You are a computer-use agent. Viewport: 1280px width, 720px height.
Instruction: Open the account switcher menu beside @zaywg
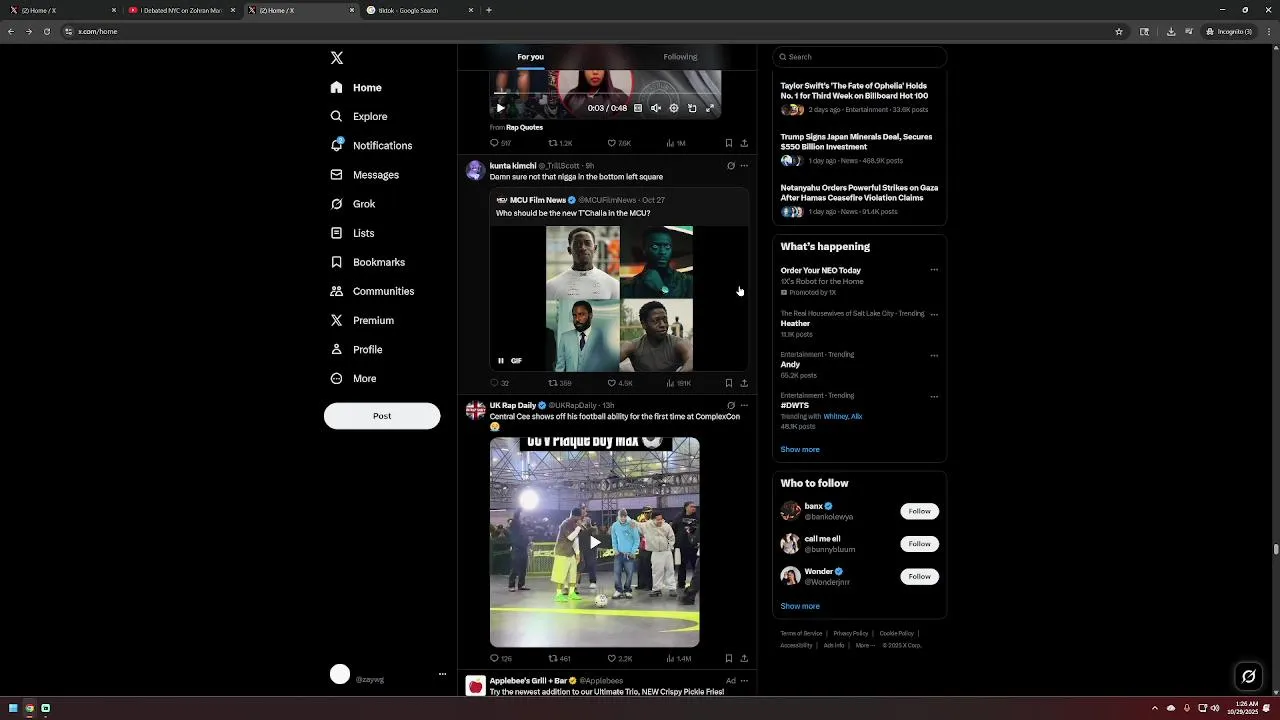442,675
